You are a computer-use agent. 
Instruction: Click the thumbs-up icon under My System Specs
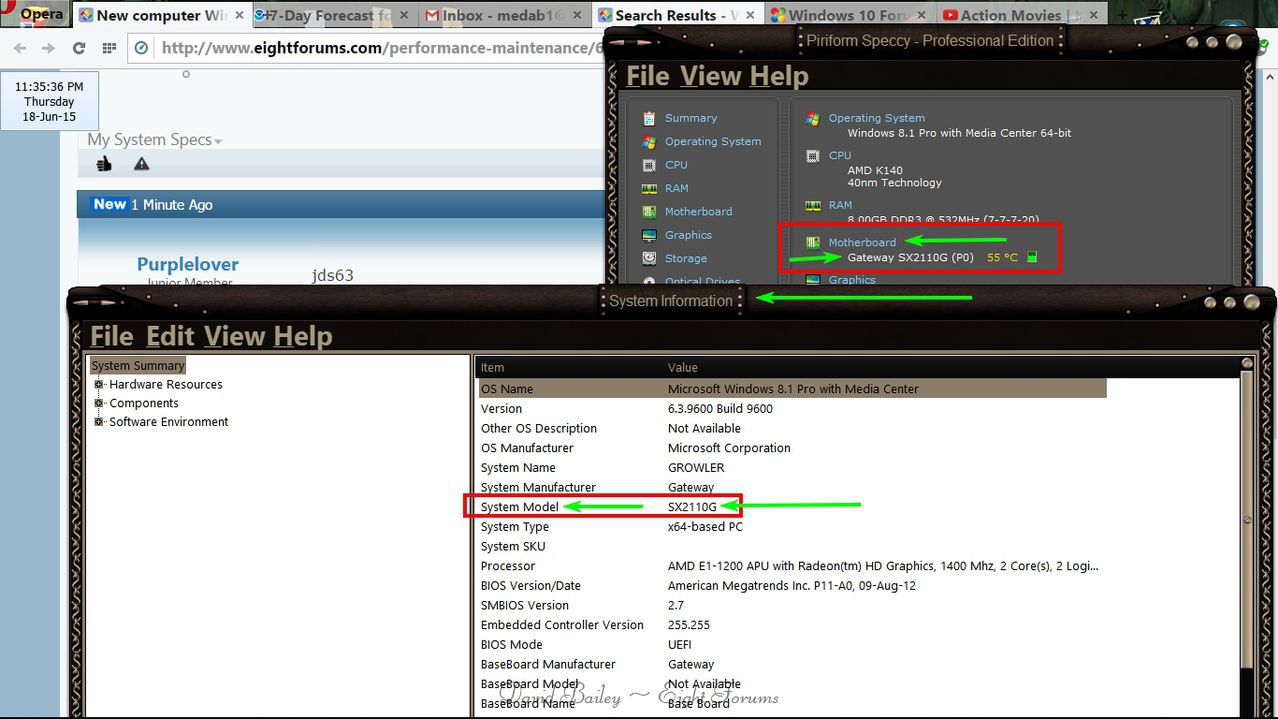[x=104, y=163]
